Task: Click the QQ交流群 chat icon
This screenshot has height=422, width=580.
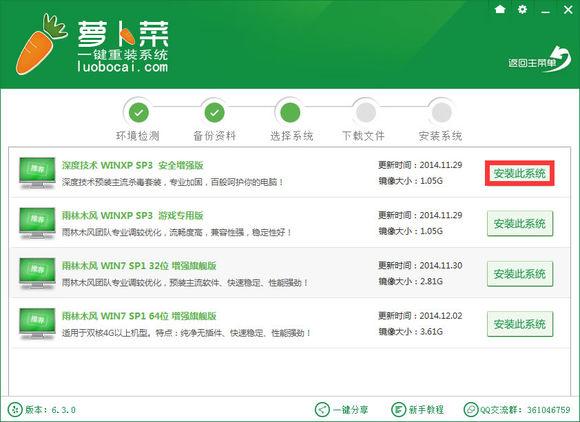Action: [x=471, y=409]
